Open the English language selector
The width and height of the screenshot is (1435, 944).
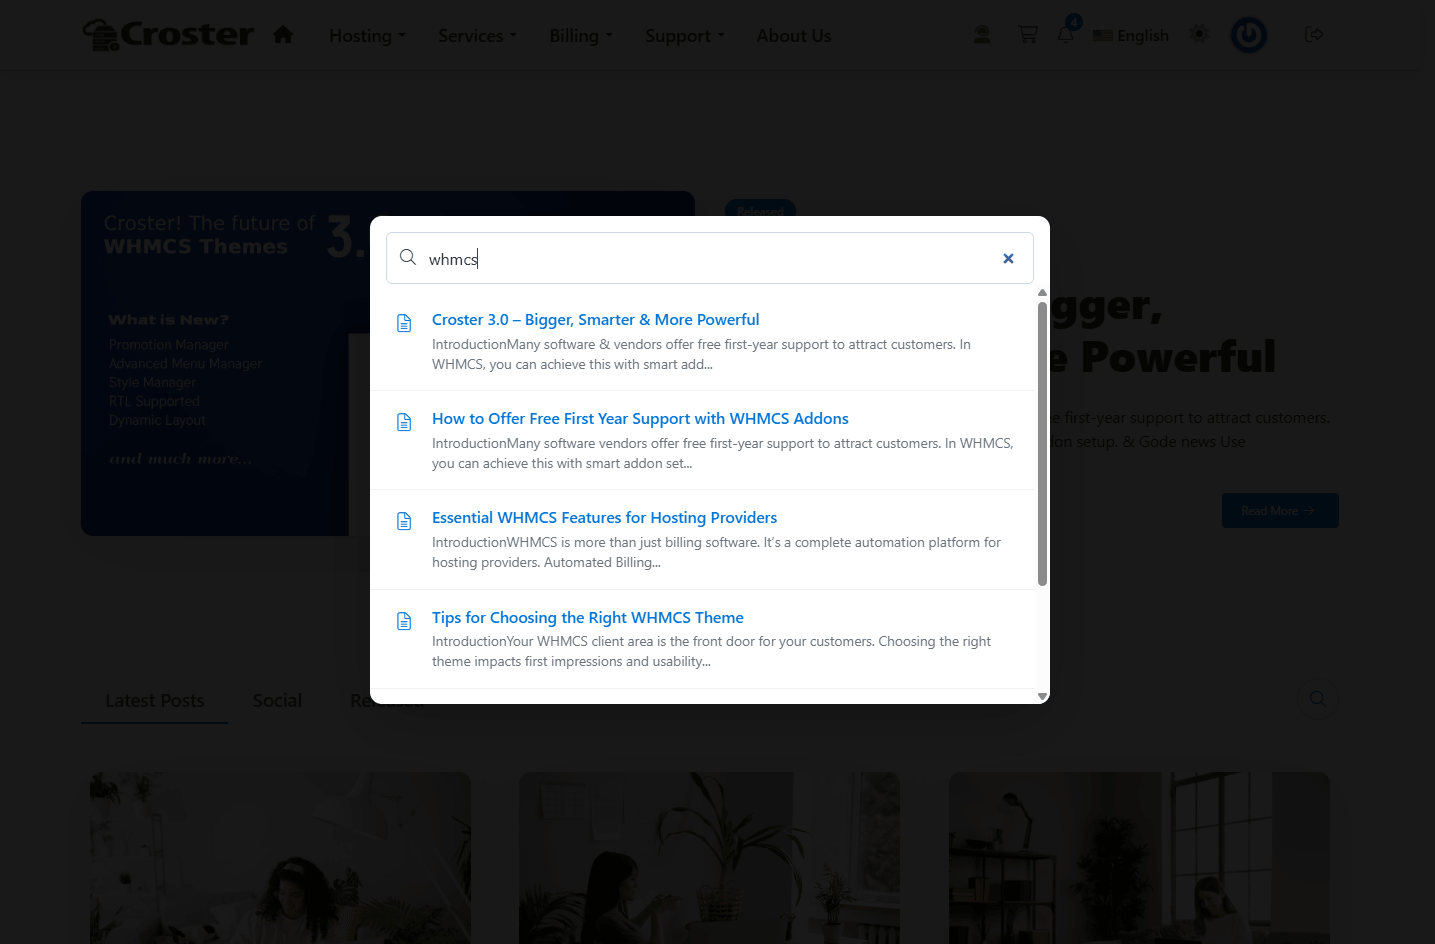tap(1131, 36)
